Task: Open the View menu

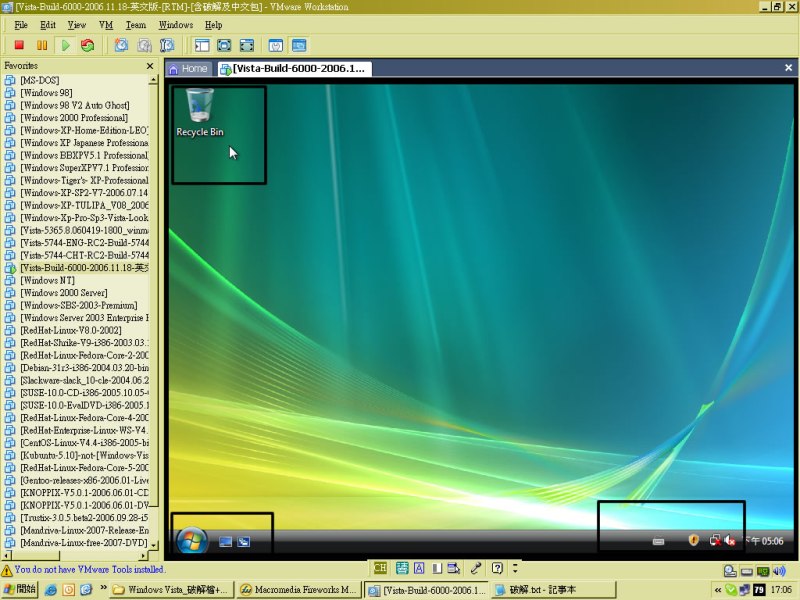Action: 77,25
